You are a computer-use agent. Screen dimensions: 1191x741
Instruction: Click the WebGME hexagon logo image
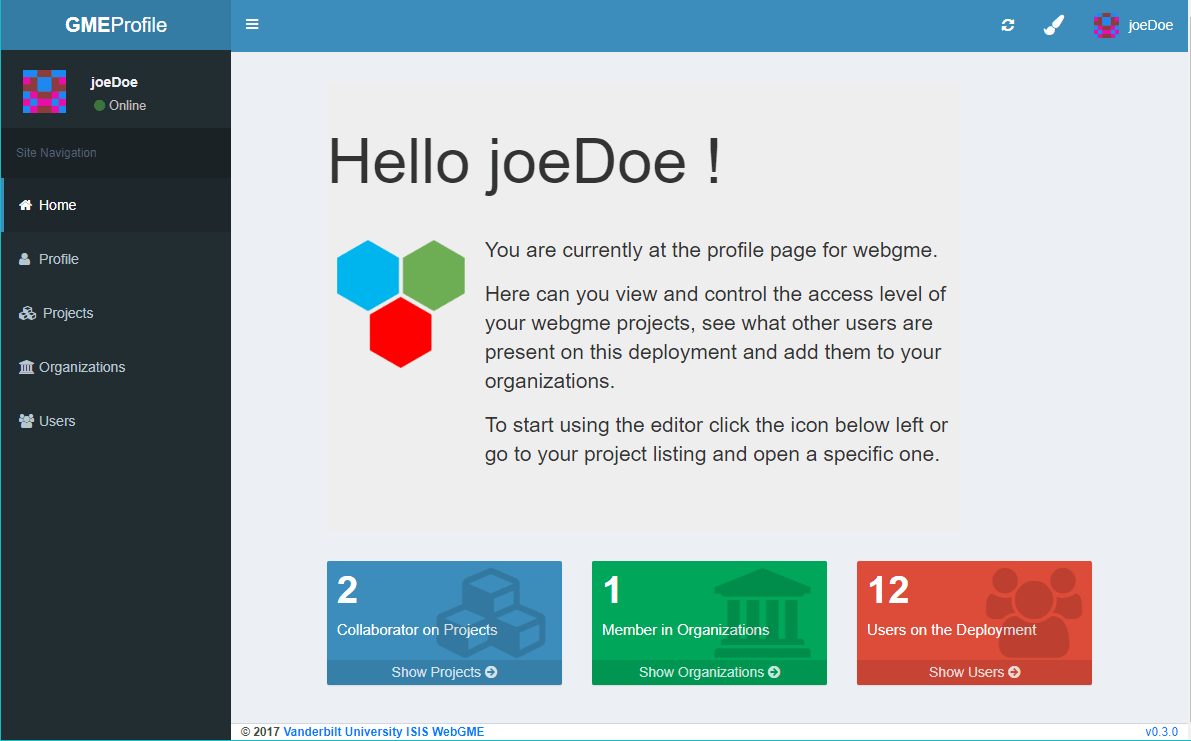[x=399, y=300]
